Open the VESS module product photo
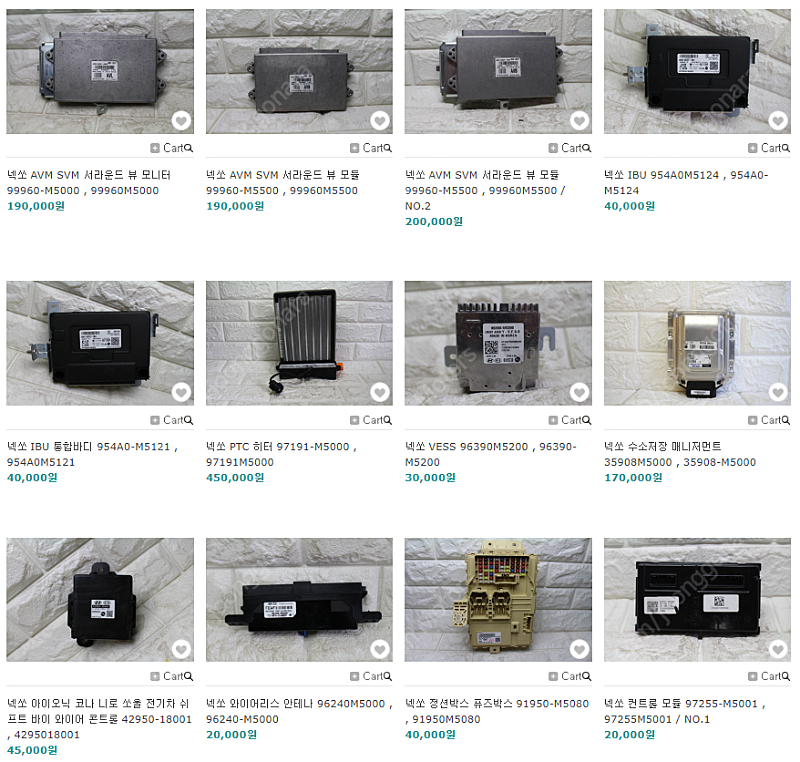The height and width of the screenshot is (762, 800). (x=498, y=343)
